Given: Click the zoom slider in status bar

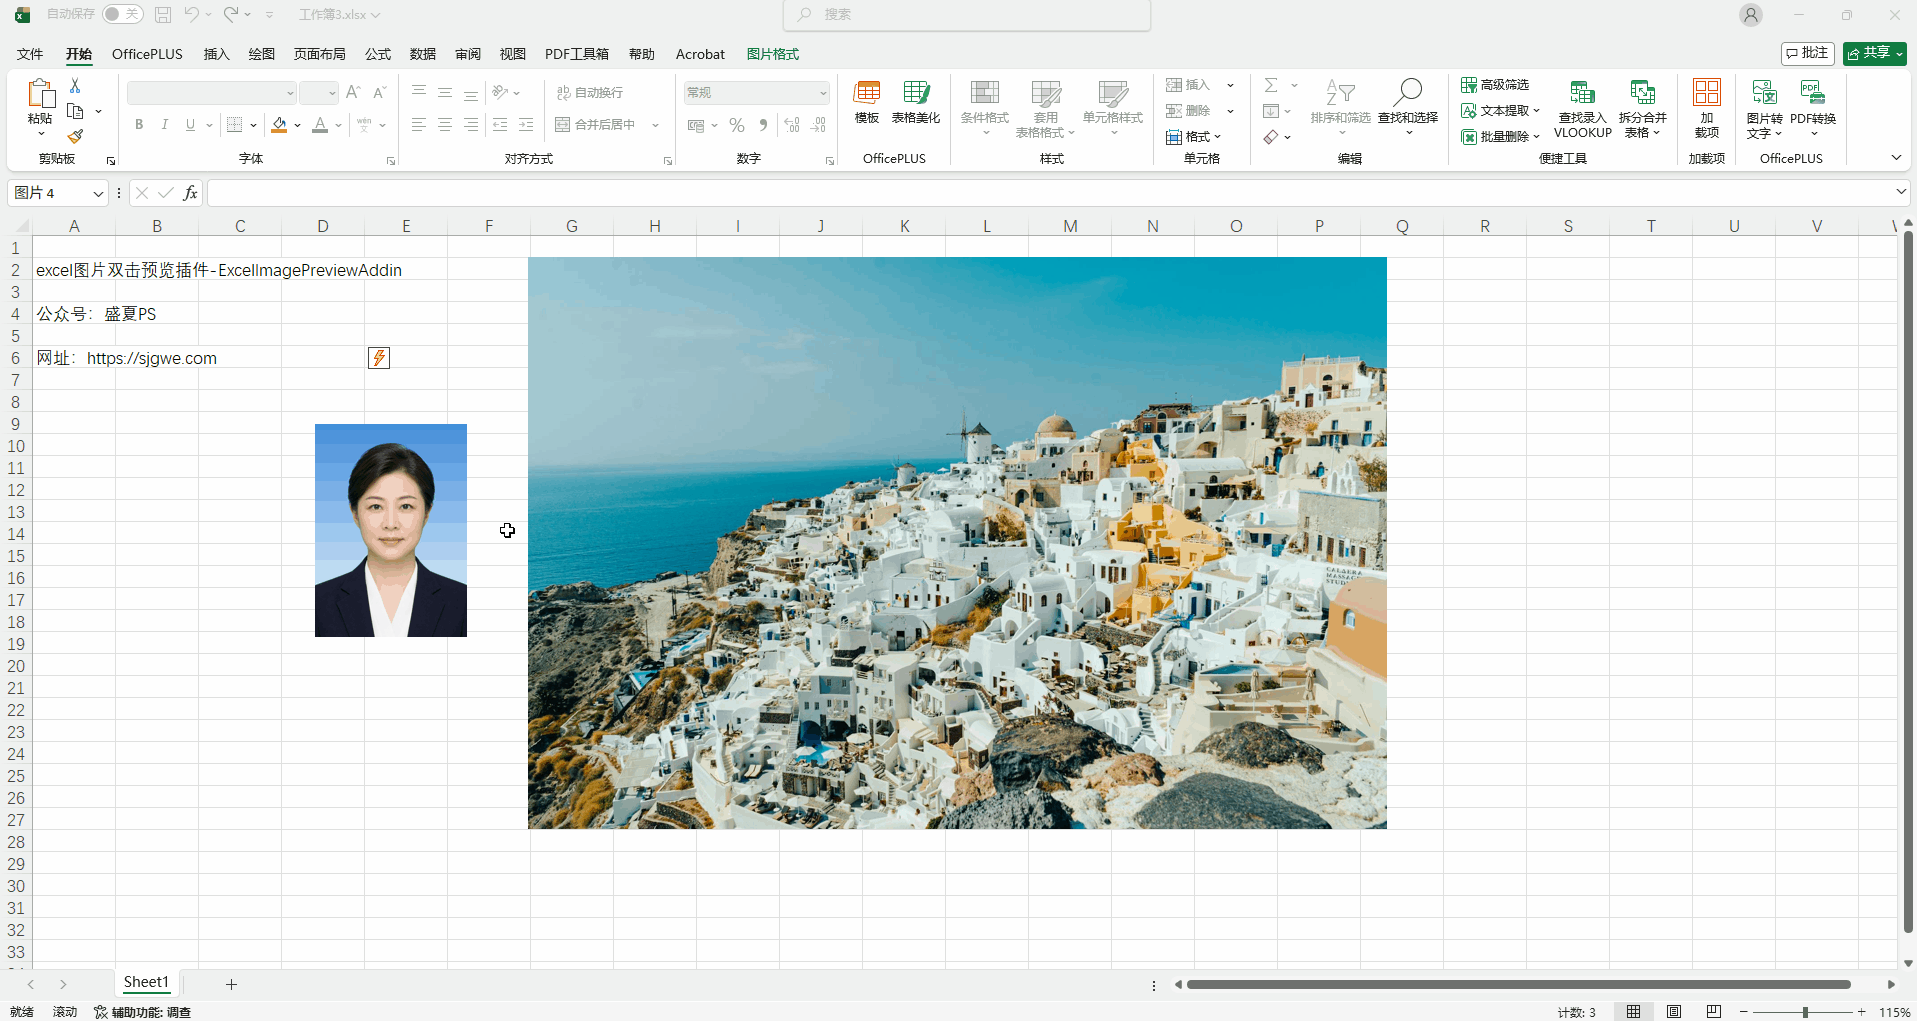Looking at the screenshot, I should [x=1804, y=1012].
